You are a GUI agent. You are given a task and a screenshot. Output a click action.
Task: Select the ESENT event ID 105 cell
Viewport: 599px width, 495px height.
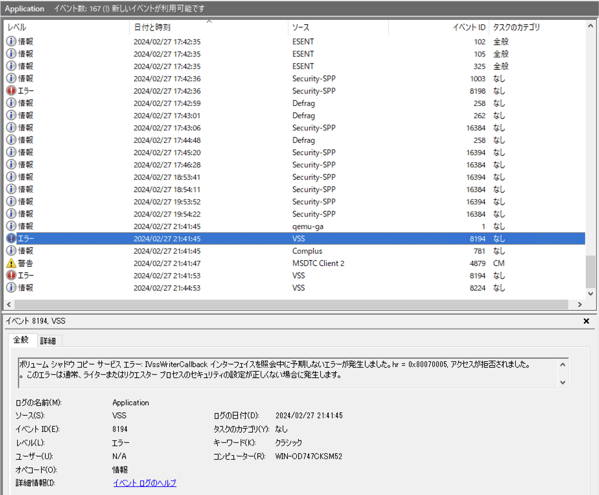(479, 54)
